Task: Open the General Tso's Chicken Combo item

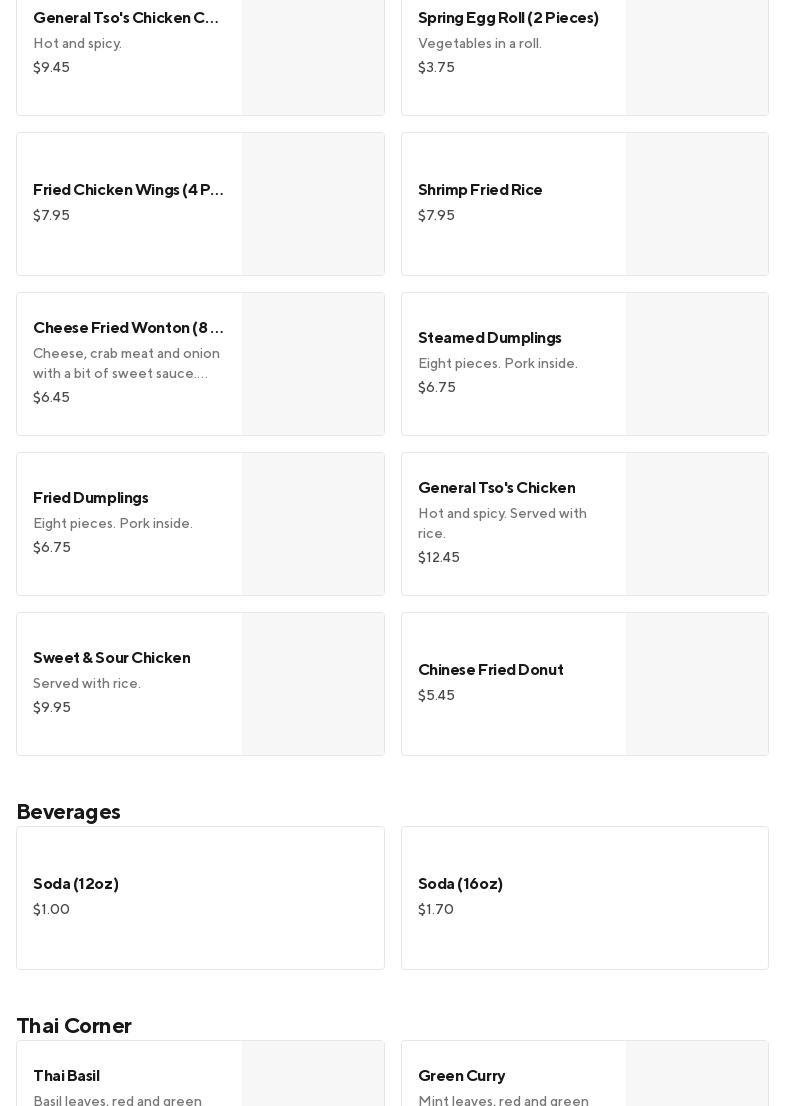Action: 127,18
